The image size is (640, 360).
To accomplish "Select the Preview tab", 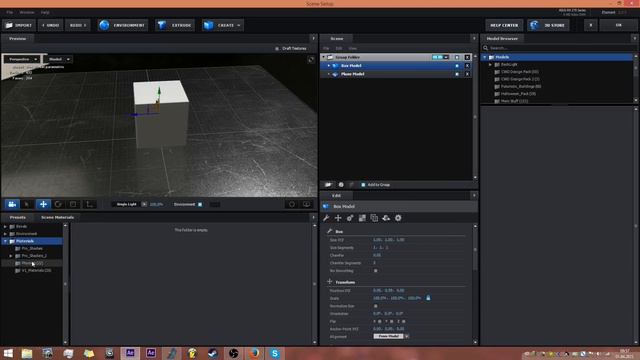I will click(18, 39).
